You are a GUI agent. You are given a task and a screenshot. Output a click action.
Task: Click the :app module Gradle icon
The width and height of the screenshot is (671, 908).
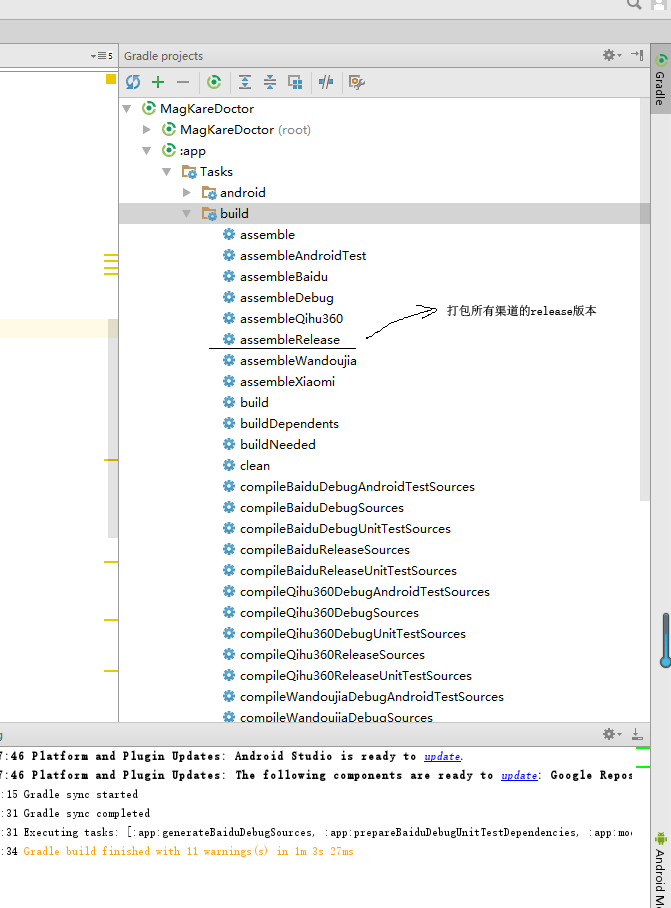168,151
